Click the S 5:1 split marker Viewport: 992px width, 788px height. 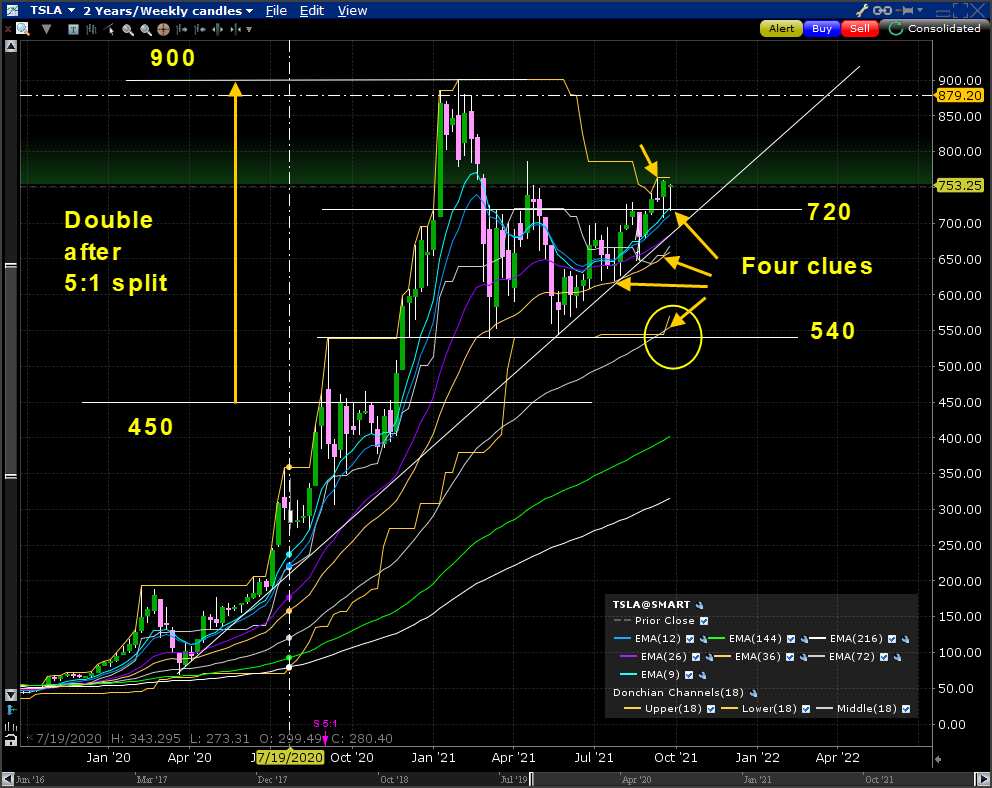[x=325, y=723]
